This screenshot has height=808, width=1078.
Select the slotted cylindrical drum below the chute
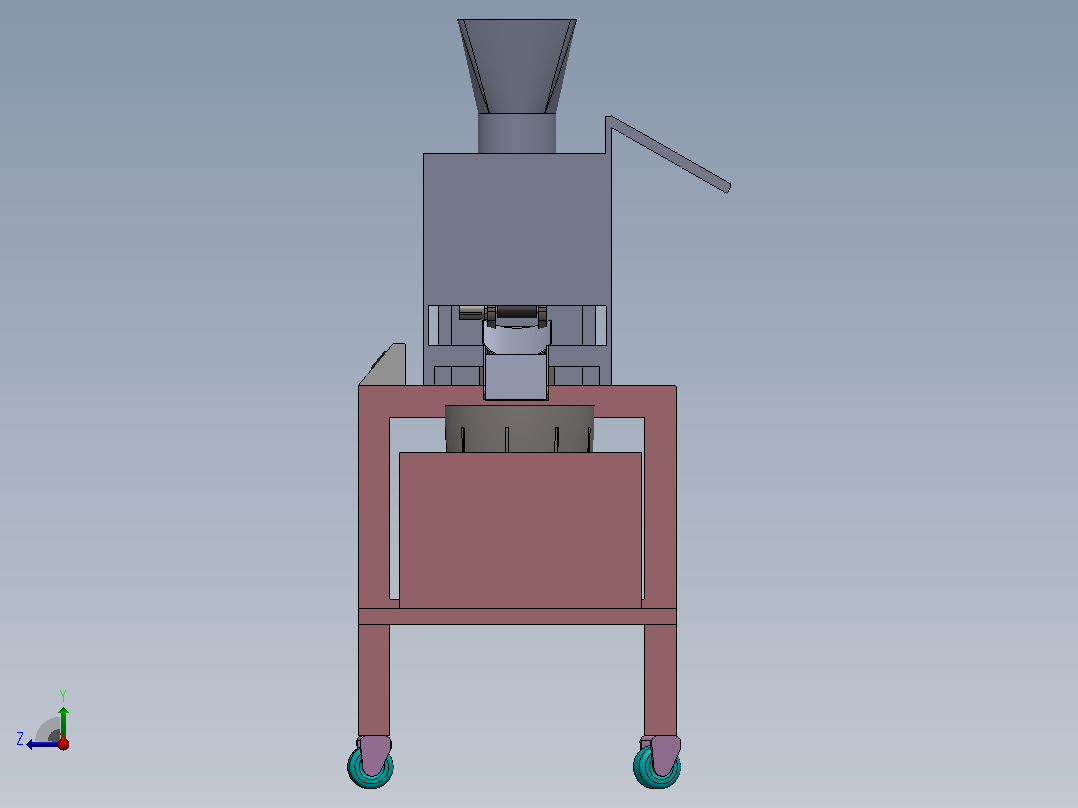(x=520, y=428)
